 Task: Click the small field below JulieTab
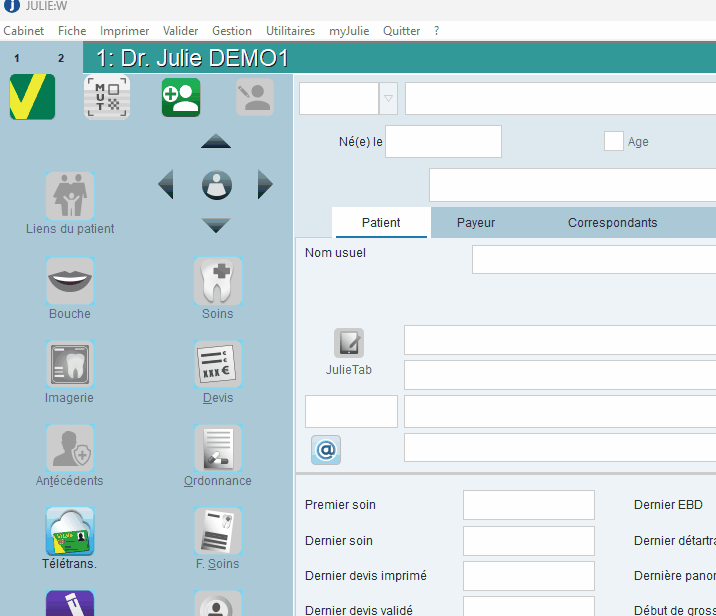coord(351,411)
